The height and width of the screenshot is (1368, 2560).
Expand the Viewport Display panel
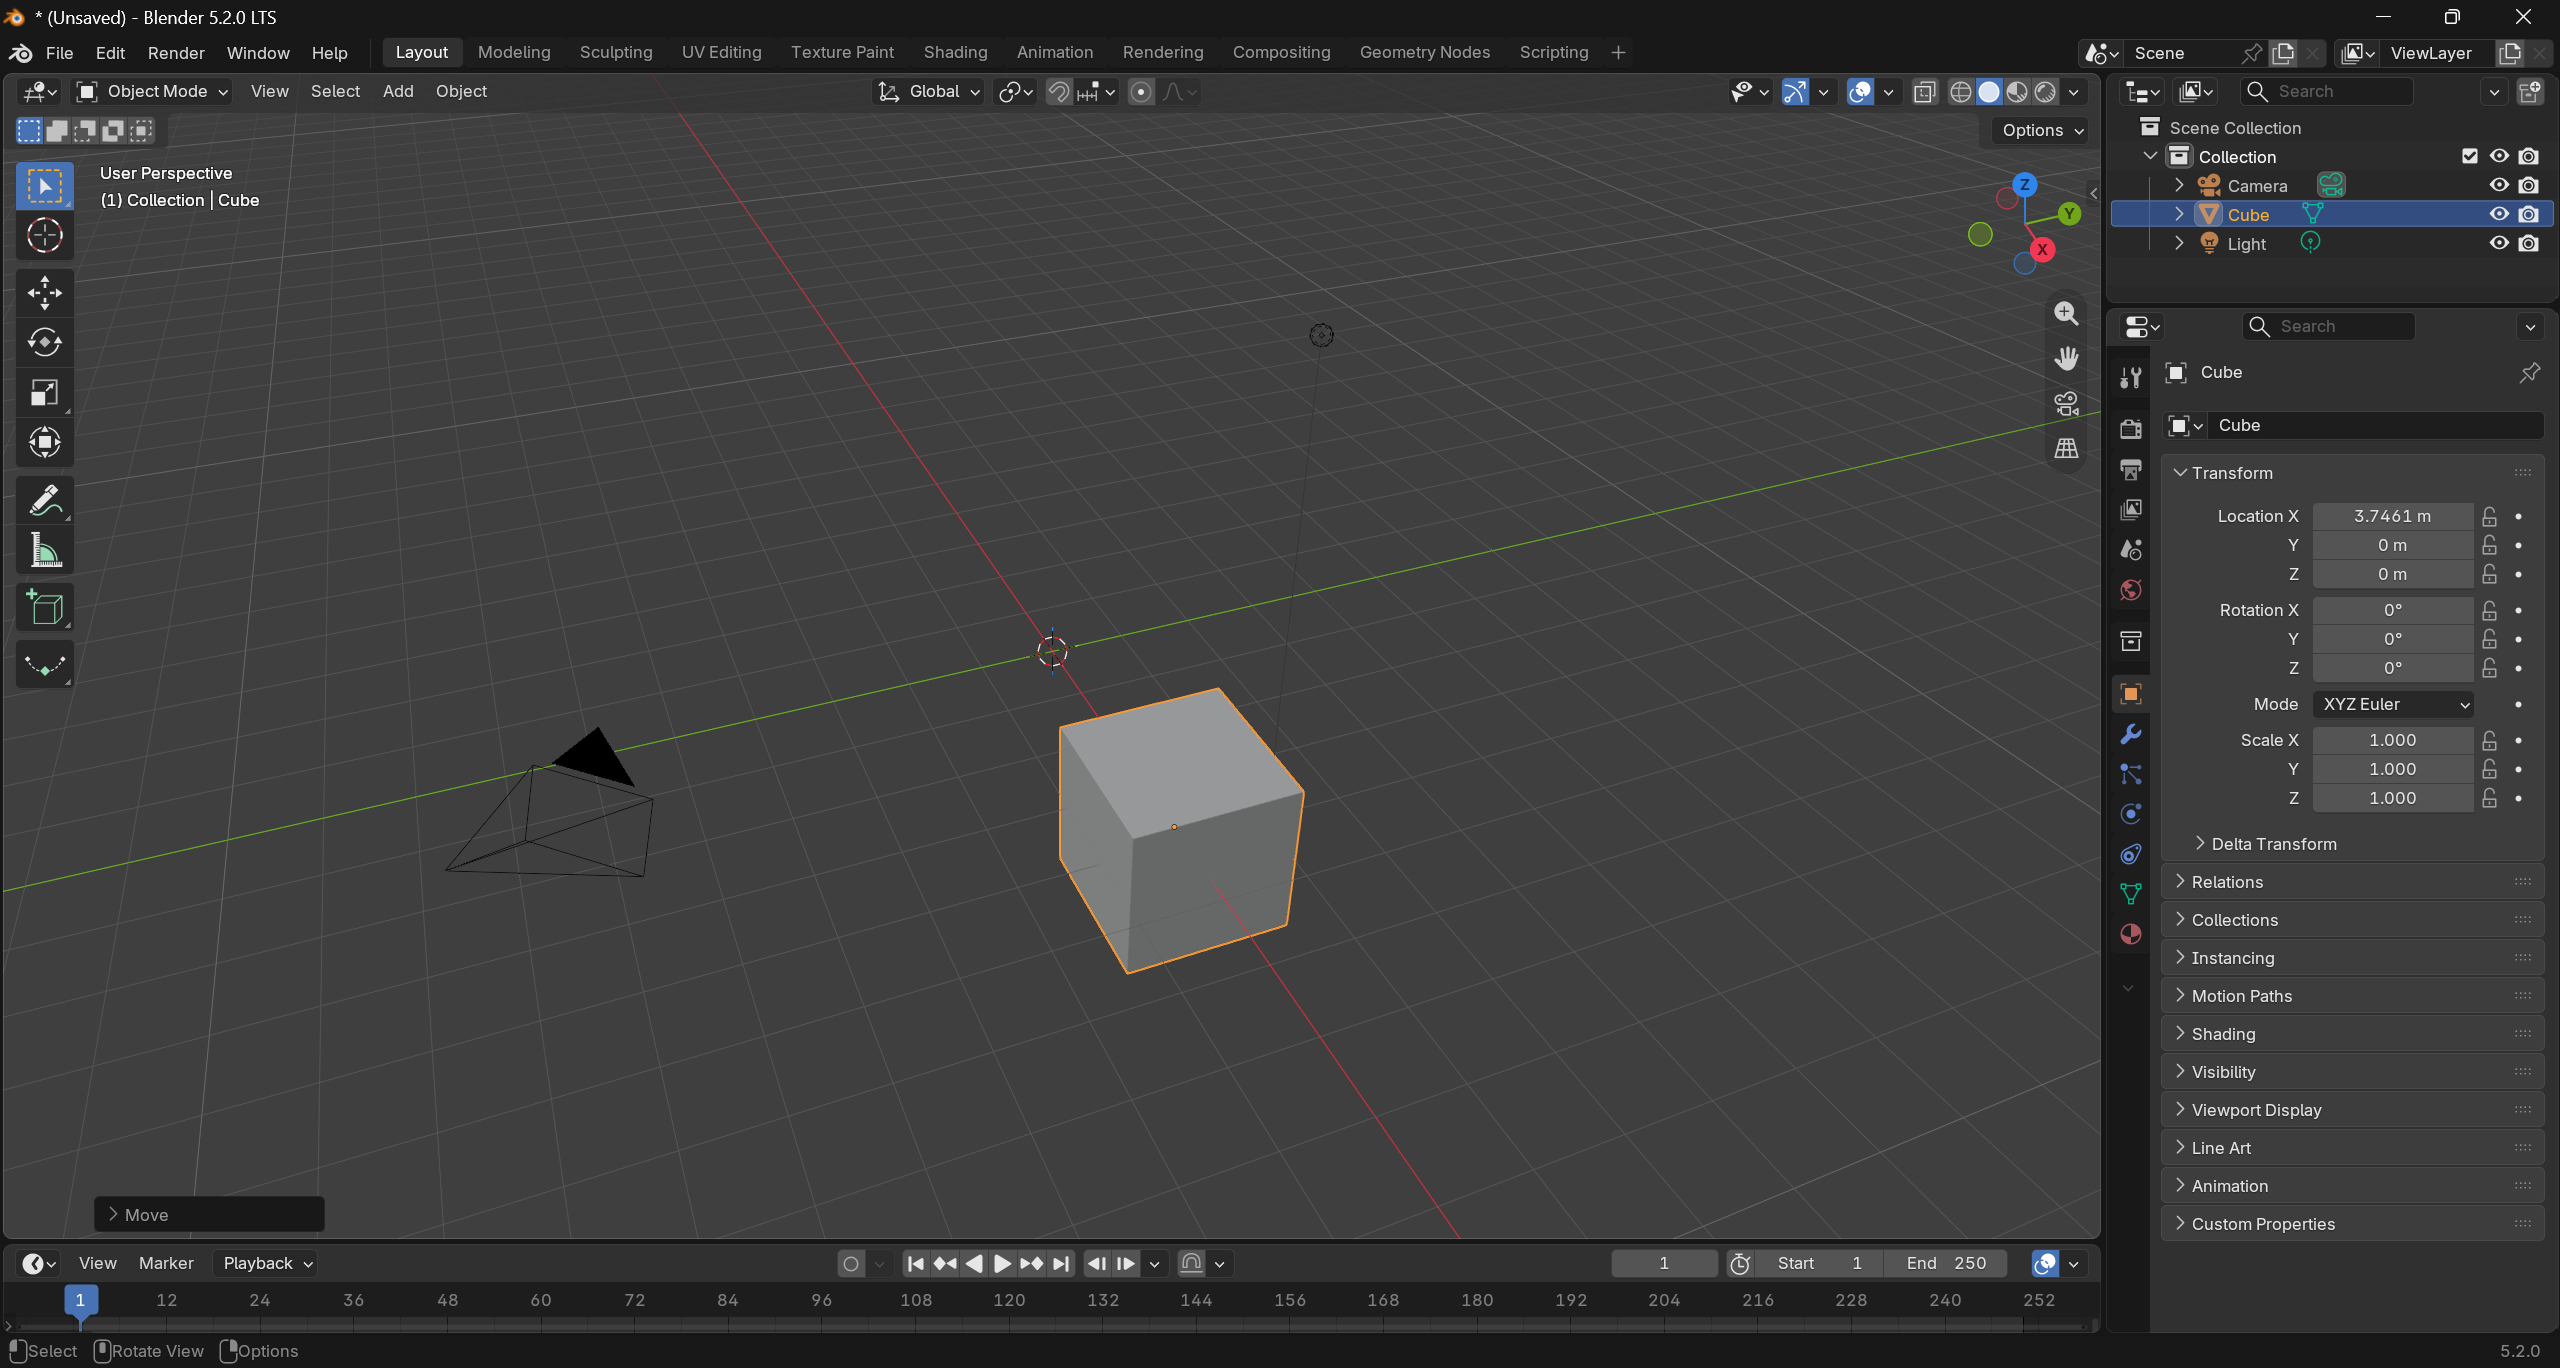pyautogui.click(x=2256, y=1110)
